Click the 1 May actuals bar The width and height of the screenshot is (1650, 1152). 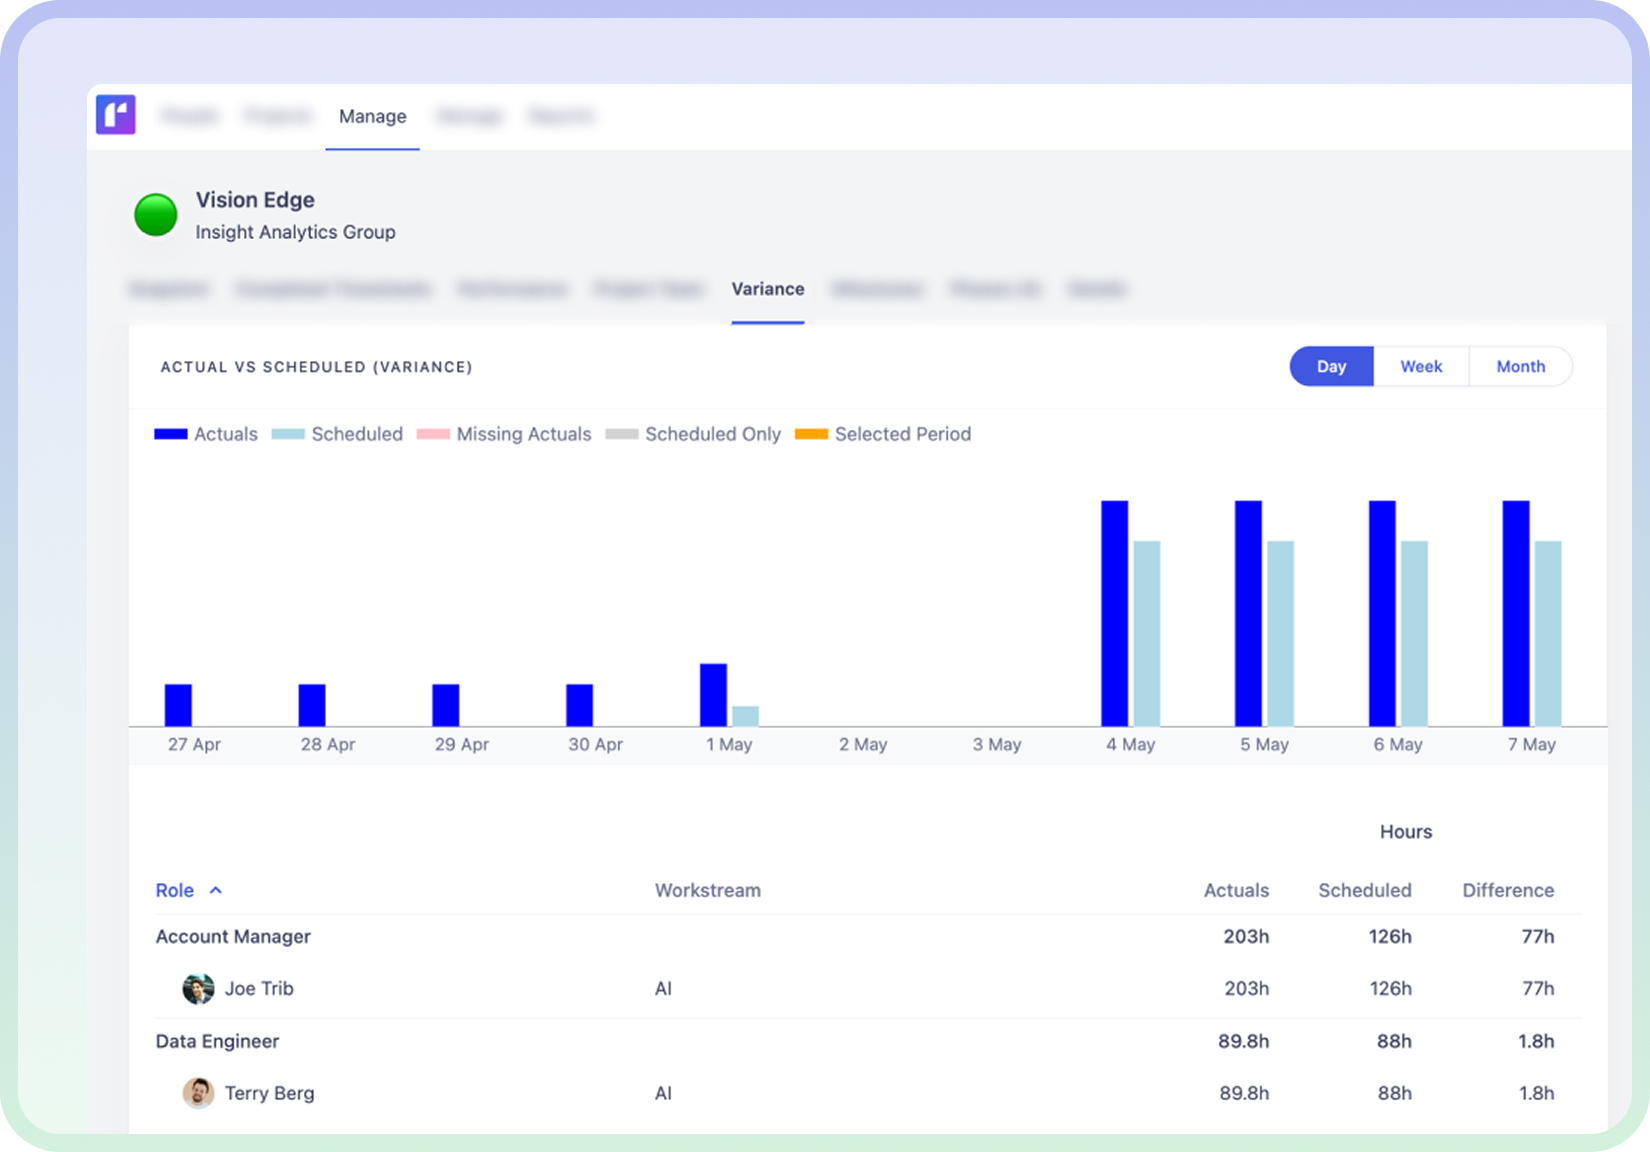pyautogui.click(x=713, y=695)
